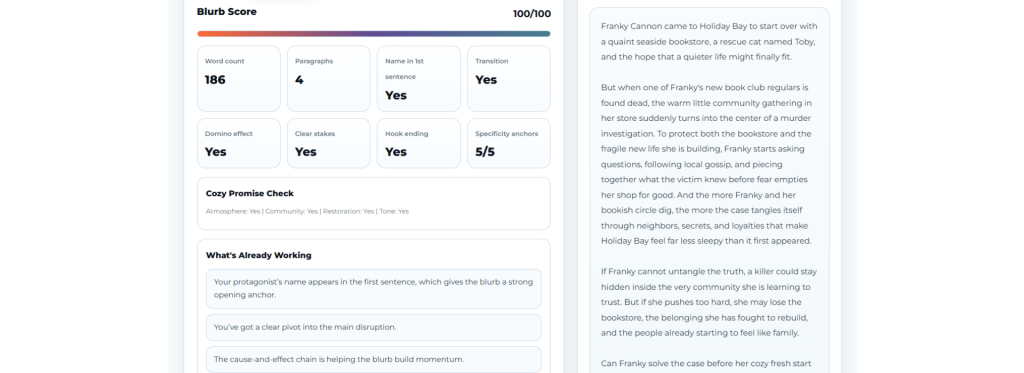Click the cause-and-effect chain feedback item
This screenshot has height=373, width=1024.
point(374,359)
